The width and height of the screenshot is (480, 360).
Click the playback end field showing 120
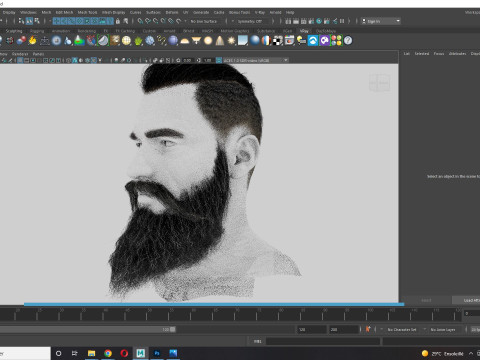pos(312,329)
